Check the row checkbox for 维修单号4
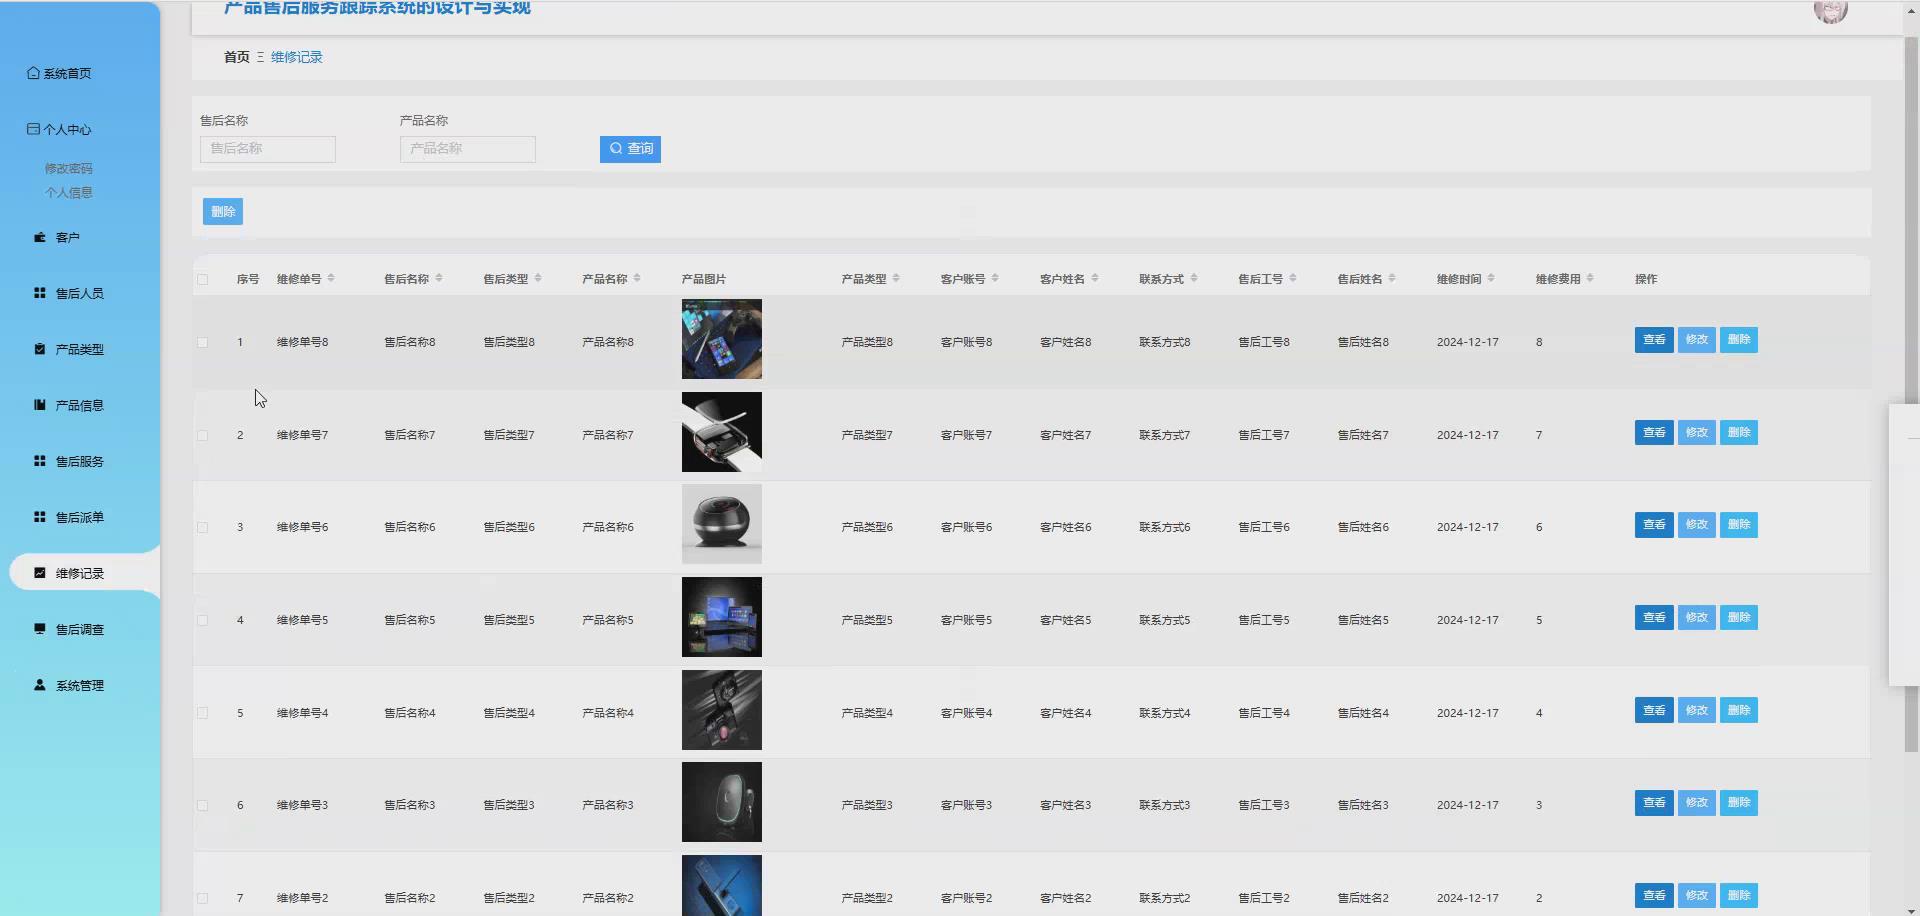 (203, 714)
